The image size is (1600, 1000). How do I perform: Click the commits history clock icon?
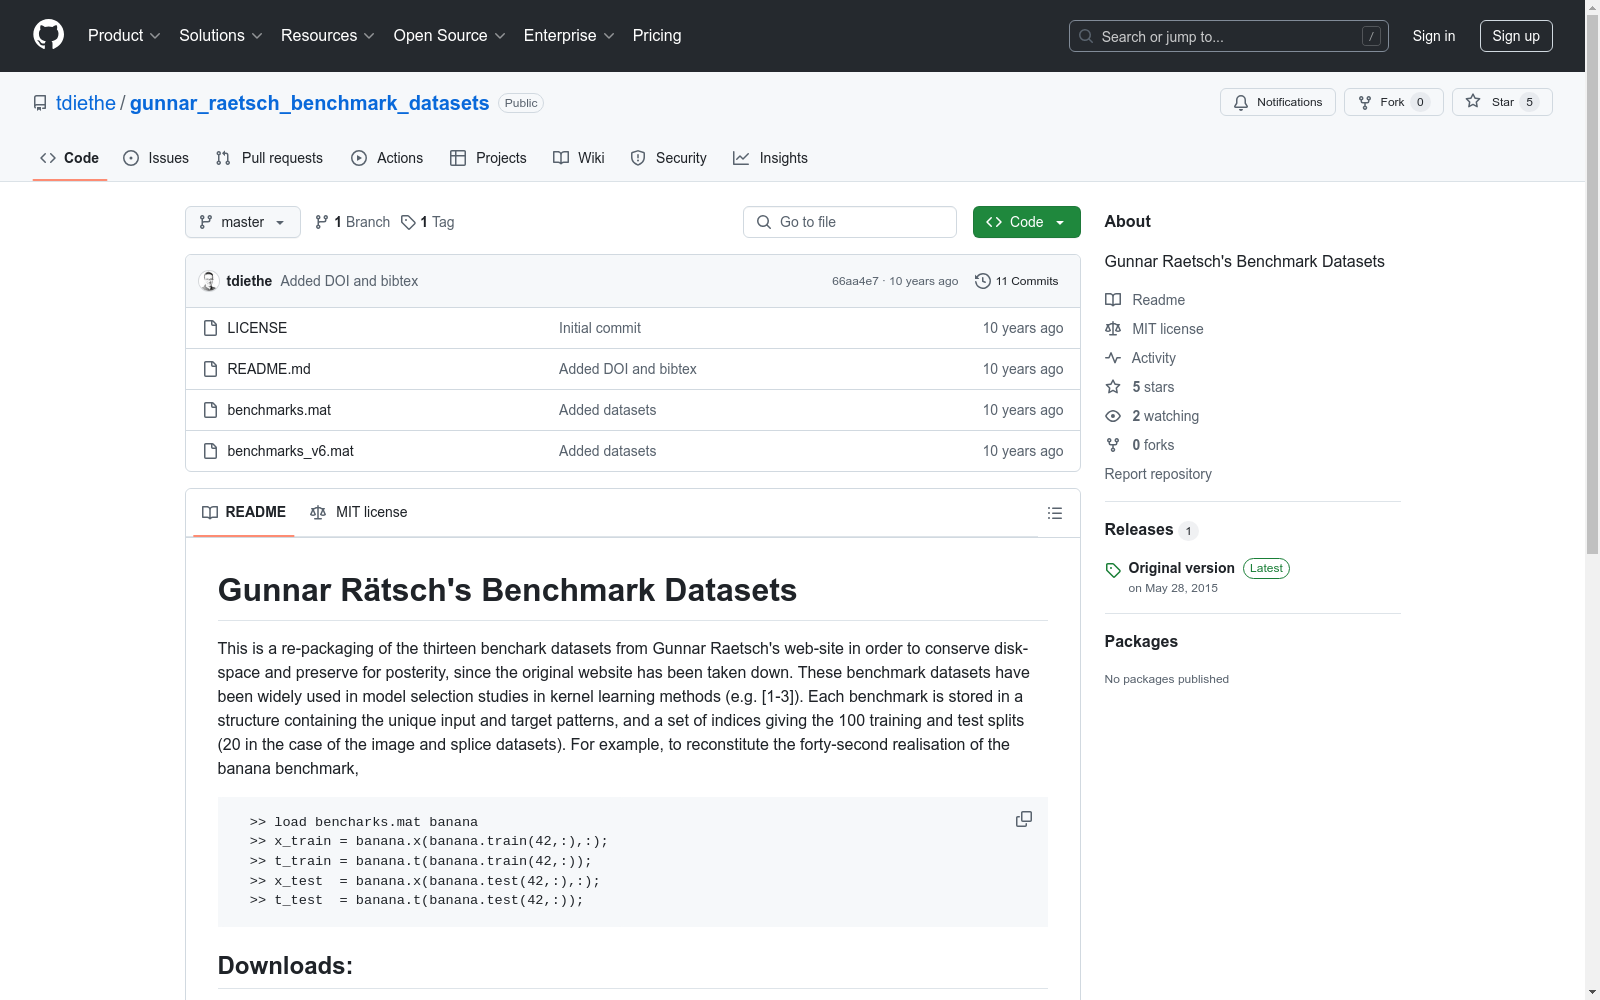click(983, 281)
